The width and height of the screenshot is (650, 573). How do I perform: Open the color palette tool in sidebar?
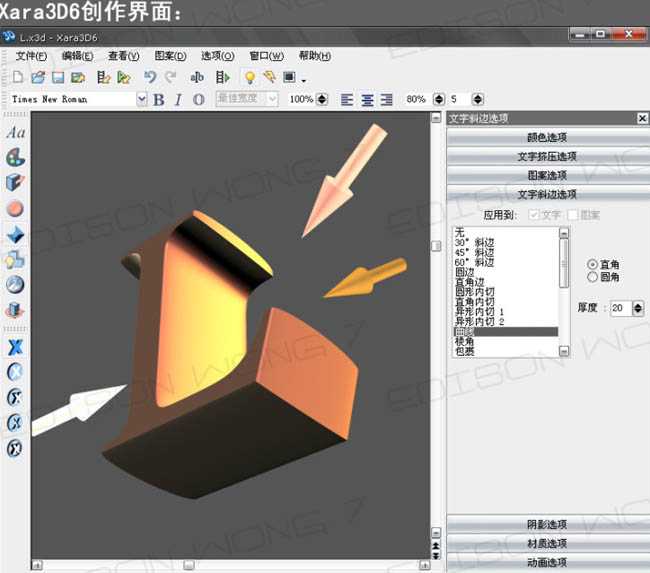click(15, 158)
